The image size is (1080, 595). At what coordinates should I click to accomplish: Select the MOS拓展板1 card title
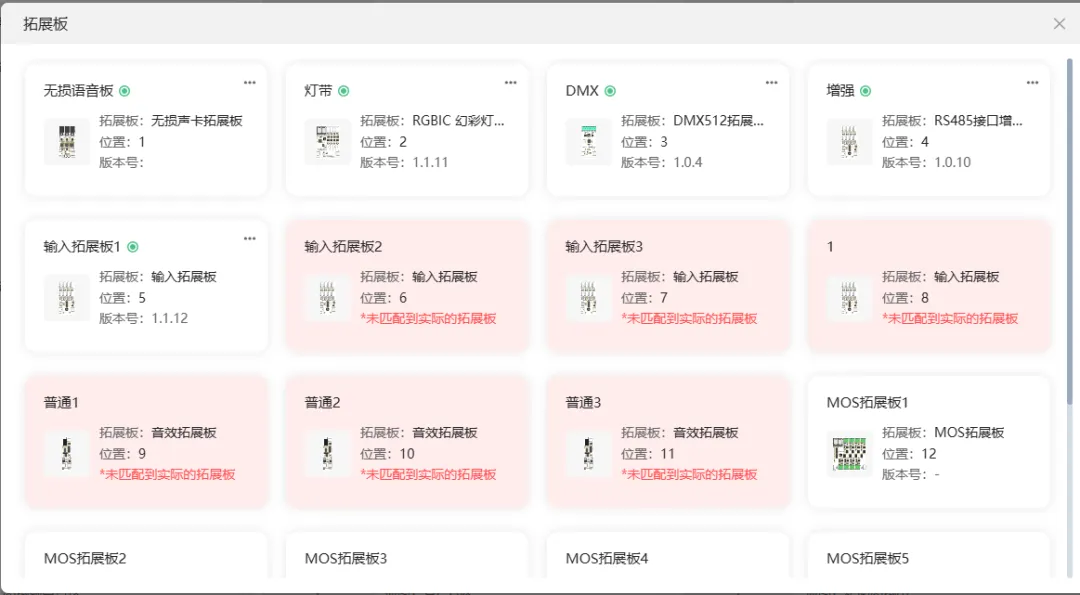[x=867, y=403]
